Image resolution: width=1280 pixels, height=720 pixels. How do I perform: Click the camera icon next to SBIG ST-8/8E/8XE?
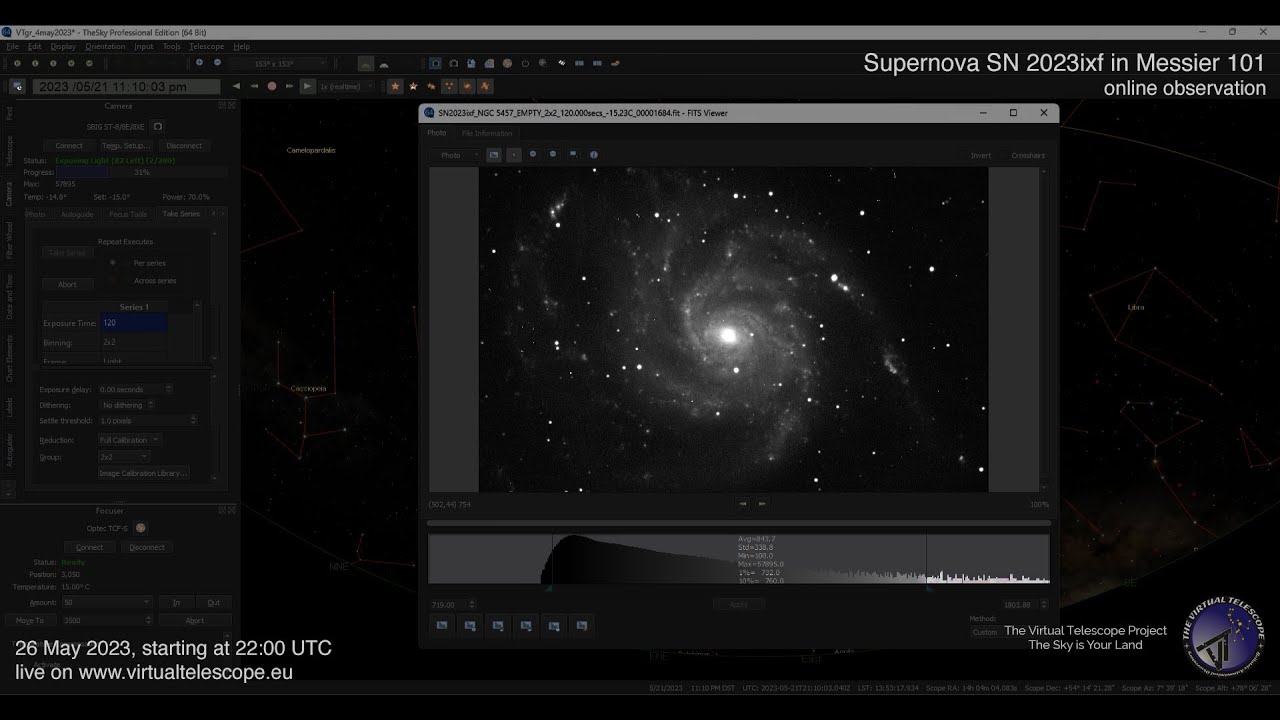[157, 127]
